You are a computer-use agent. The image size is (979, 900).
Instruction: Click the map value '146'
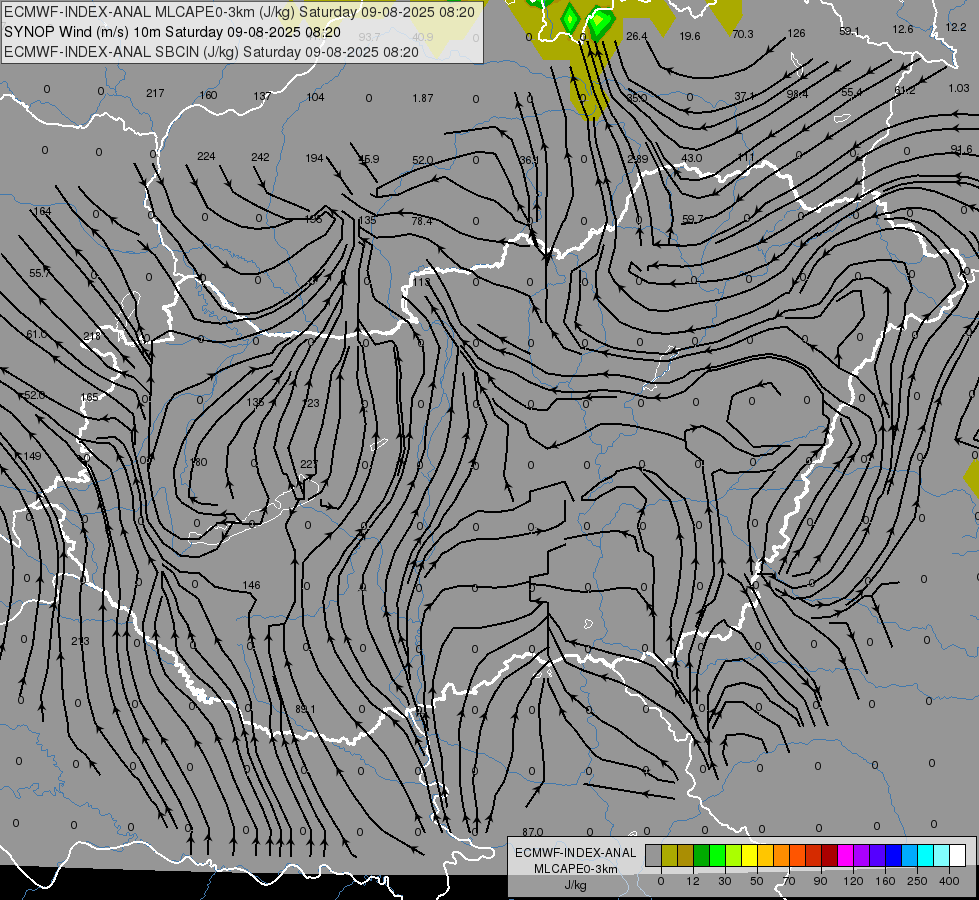(x=251, y=585)
